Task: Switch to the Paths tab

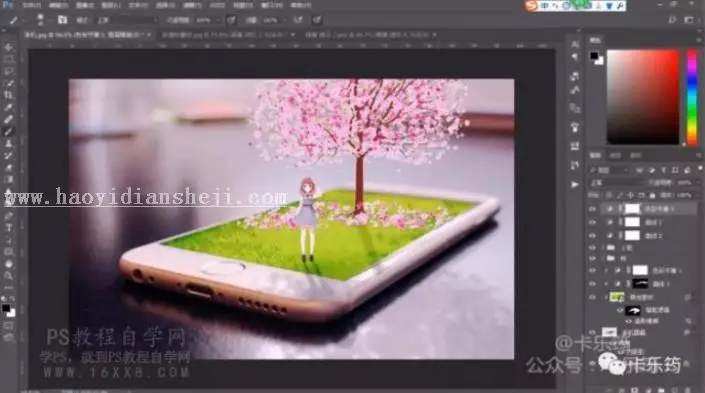Action: coord(635,156)
